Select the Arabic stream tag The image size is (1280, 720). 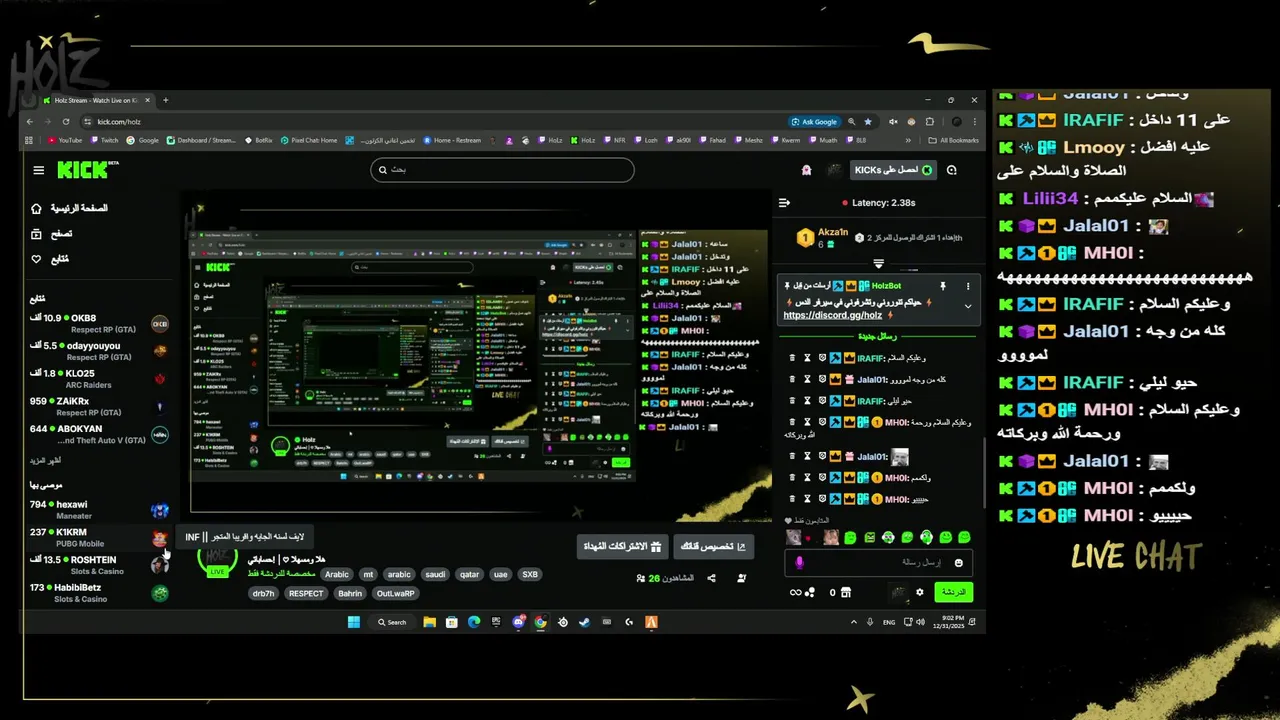(337, 575)
